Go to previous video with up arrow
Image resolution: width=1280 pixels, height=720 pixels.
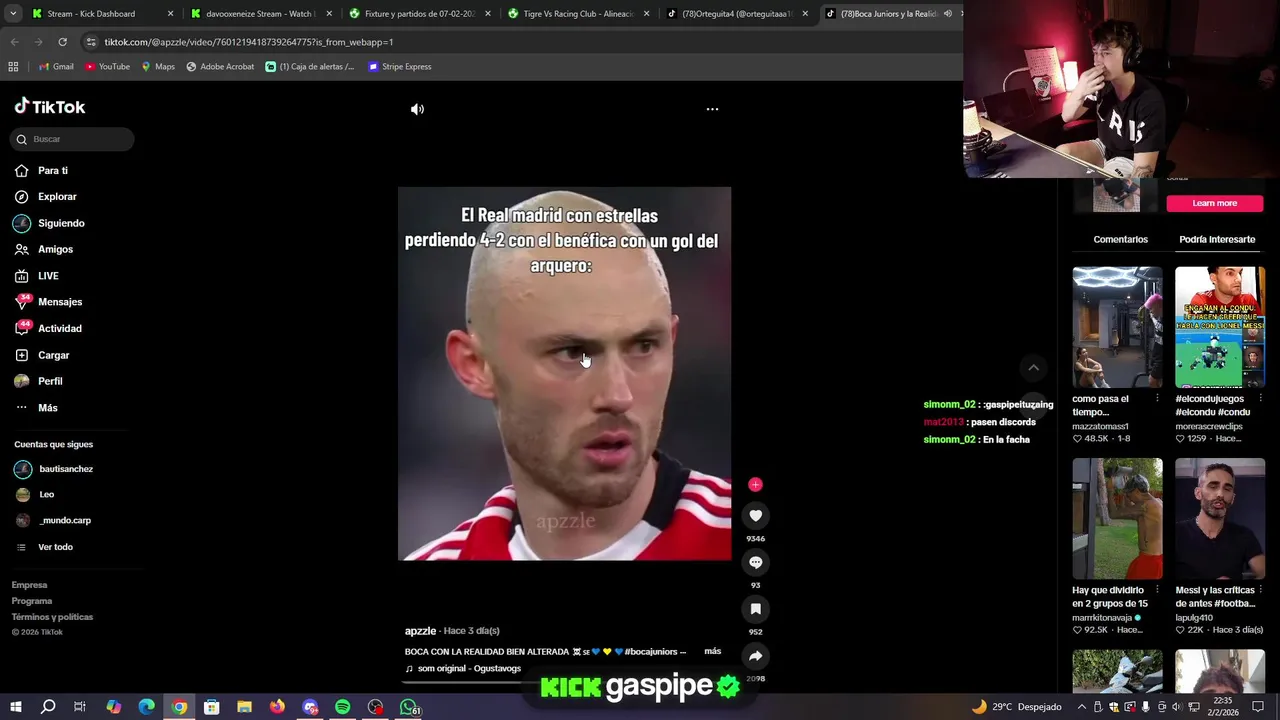pos(1033,368)
